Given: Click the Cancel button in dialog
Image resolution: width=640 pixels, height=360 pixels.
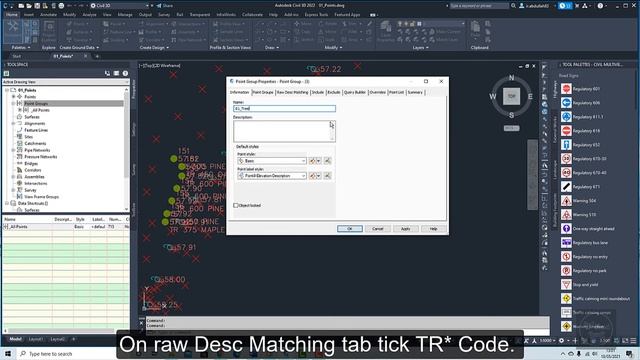Looking at the screenshot, I should pos(378,229).
